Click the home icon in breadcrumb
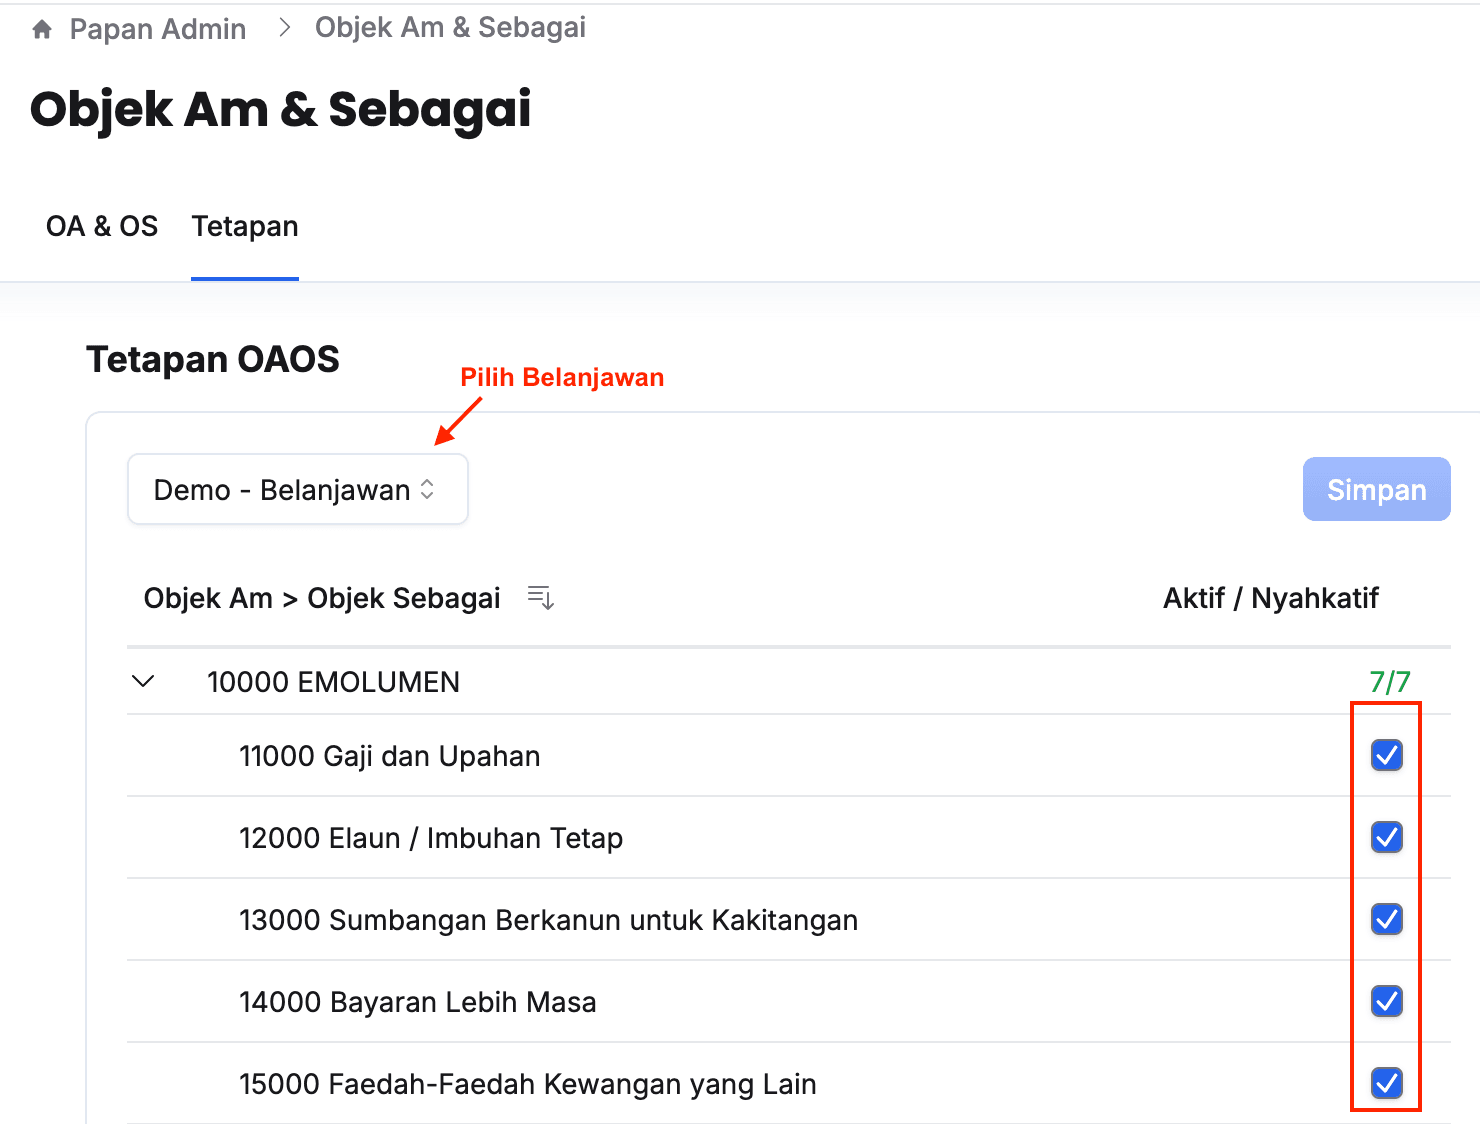The image size is (1480, 1124). click(42, 30)
